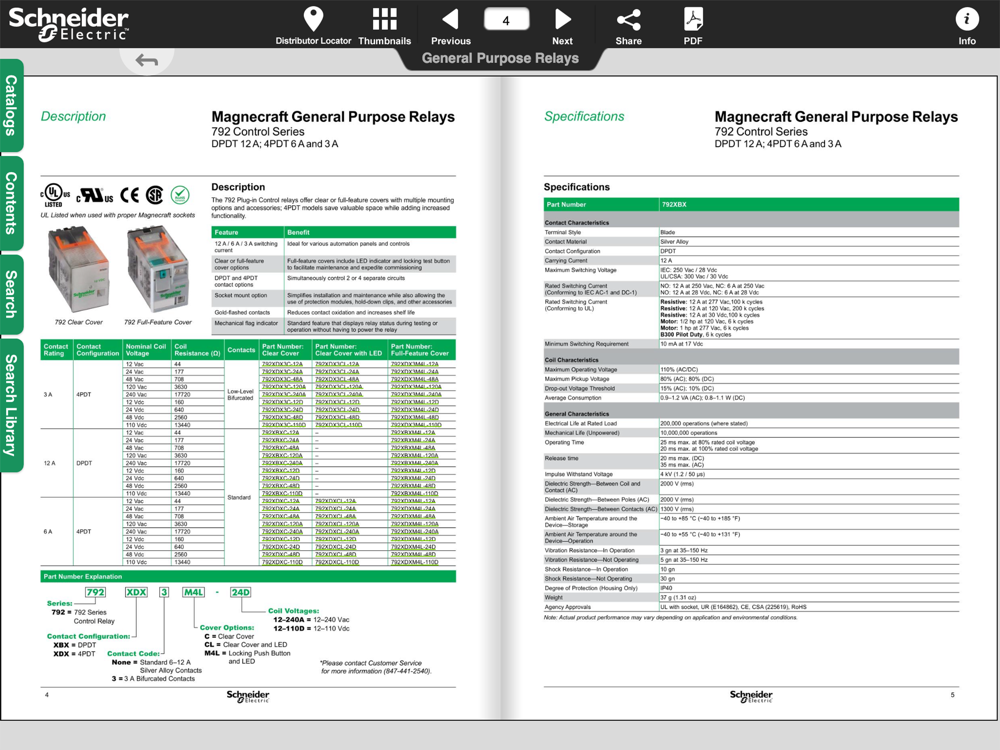Share this catalog page
This screenshot has width=1000, height=750.
[629, 20]
